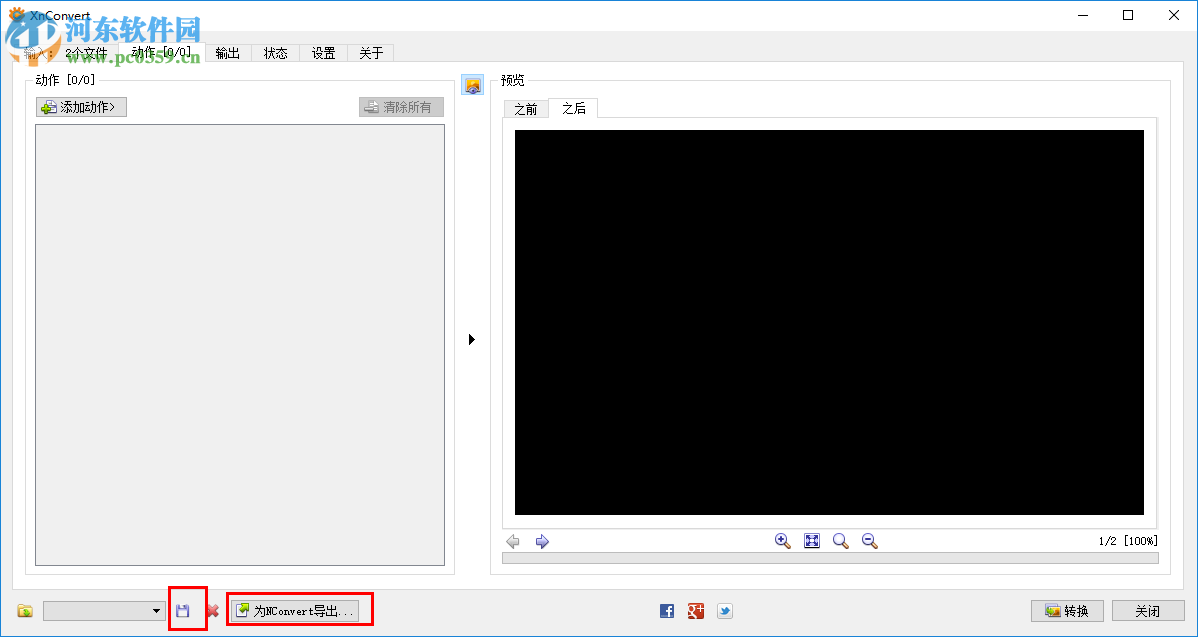Share XnConvert on Twitter
The height and width of the screenshot is (637, 1198).
tap(724, 610)
